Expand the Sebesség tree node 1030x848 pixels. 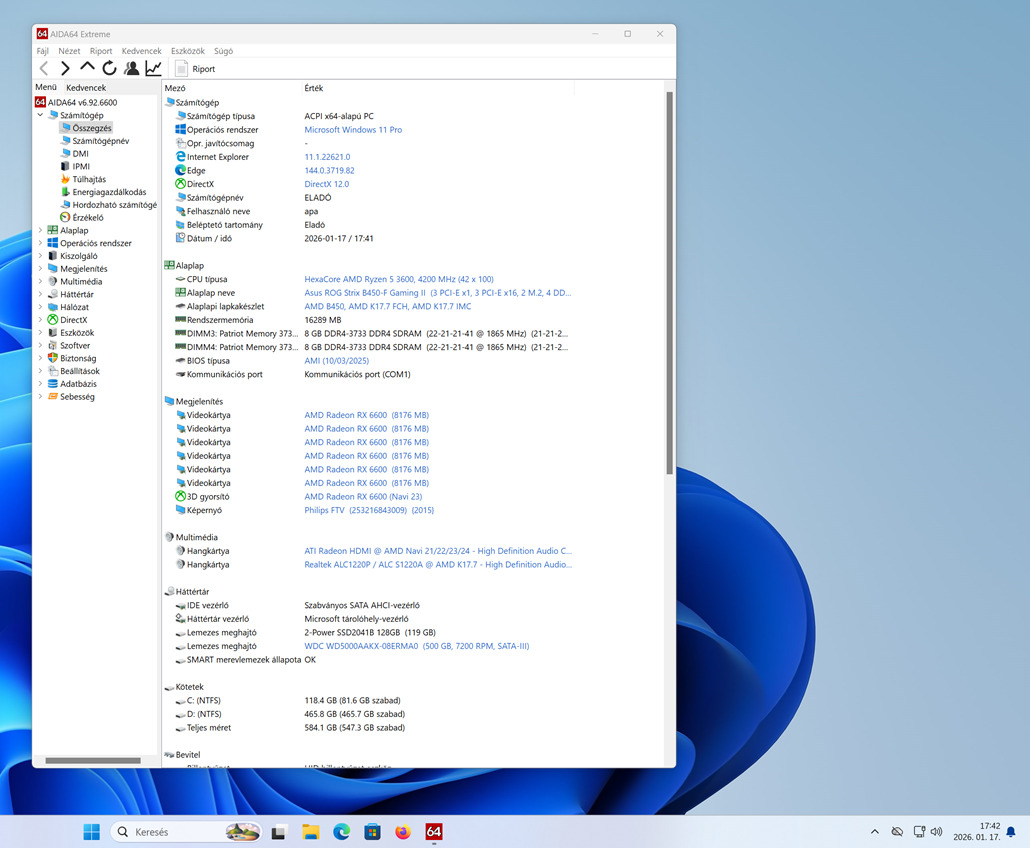click(40, 397)
